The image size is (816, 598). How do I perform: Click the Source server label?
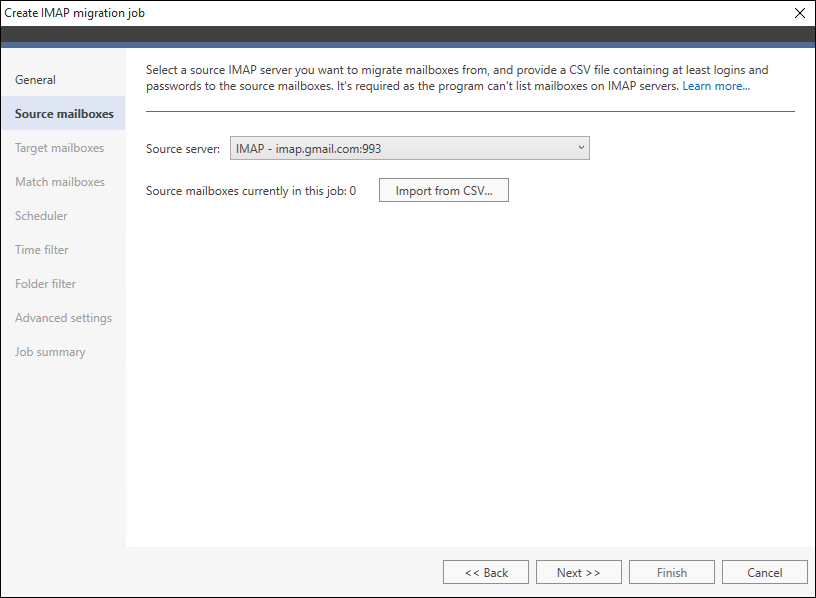tap(183, 149)
